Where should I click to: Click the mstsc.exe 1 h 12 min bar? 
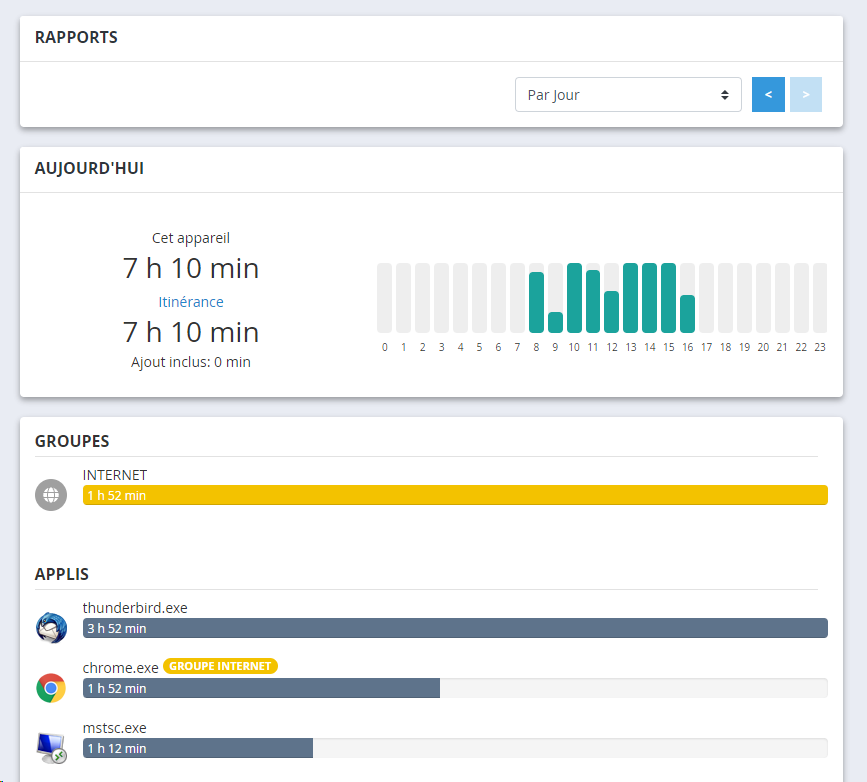(198, 748)
